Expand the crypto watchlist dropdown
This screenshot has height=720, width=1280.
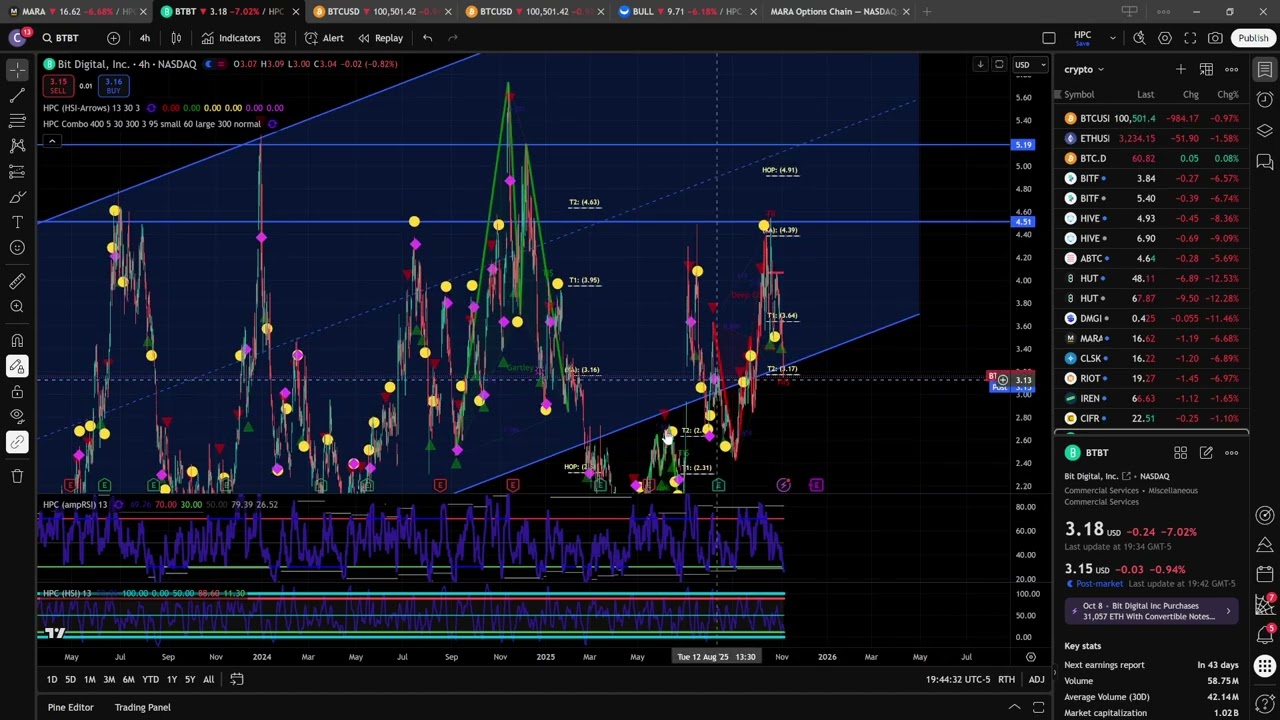[x=1084, y=69]
